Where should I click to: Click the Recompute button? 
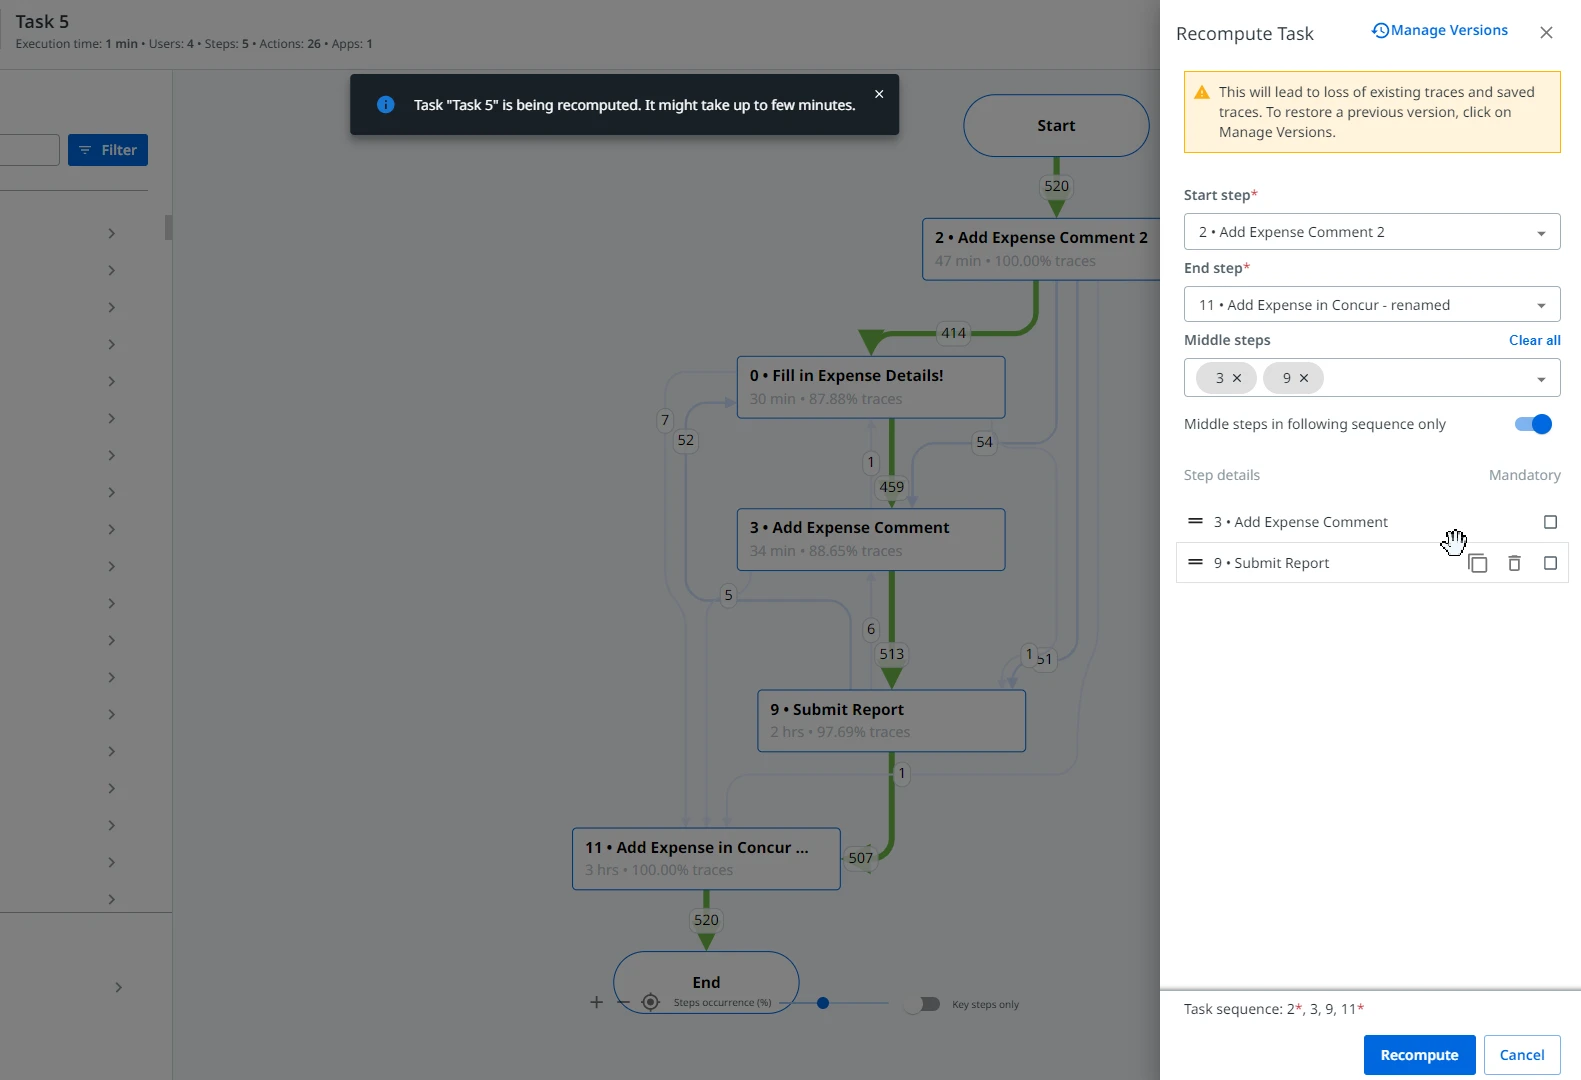pyautogui.click(x=1419, y=1055)
